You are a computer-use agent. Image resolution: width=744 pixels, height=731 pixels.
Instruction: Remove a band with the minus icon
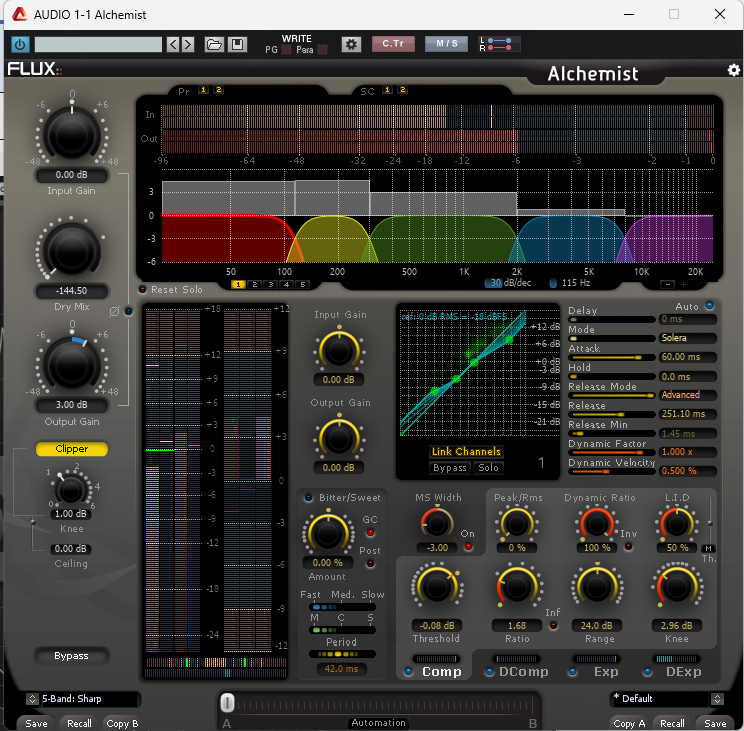tap(668, 284)
